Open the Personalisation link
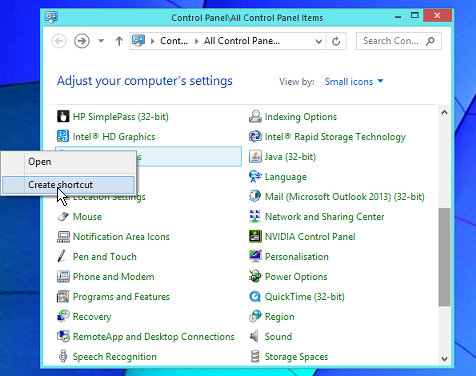The width and height of the screenshot is (476, 376). coord(297,257)
